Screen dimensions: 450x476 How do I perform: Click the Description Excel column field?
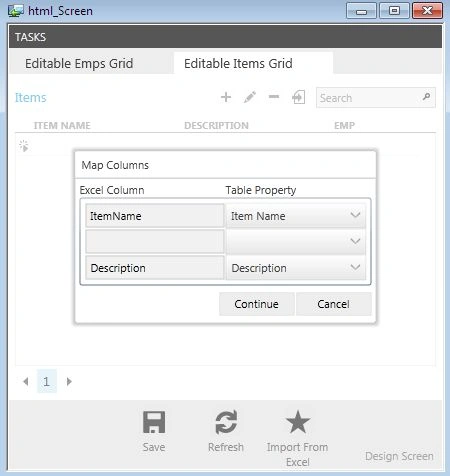[x=155, y=268]
